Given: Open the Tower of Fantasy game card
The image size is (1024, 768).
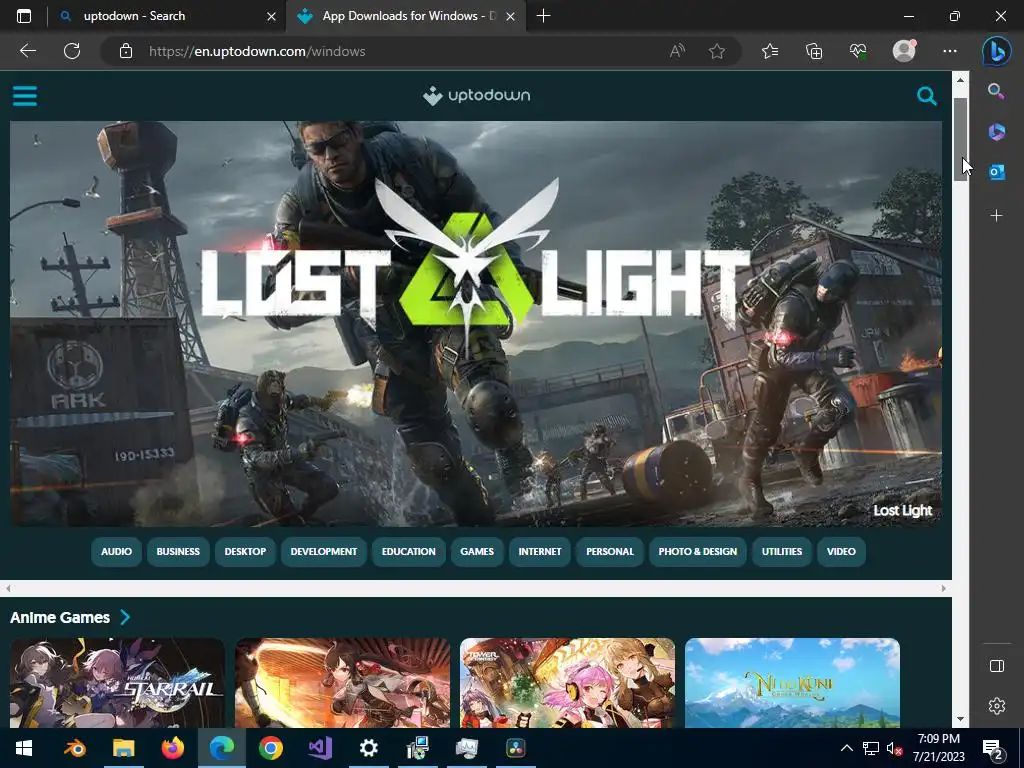Looking at the screenshot, I should click(x=568, y=683).
